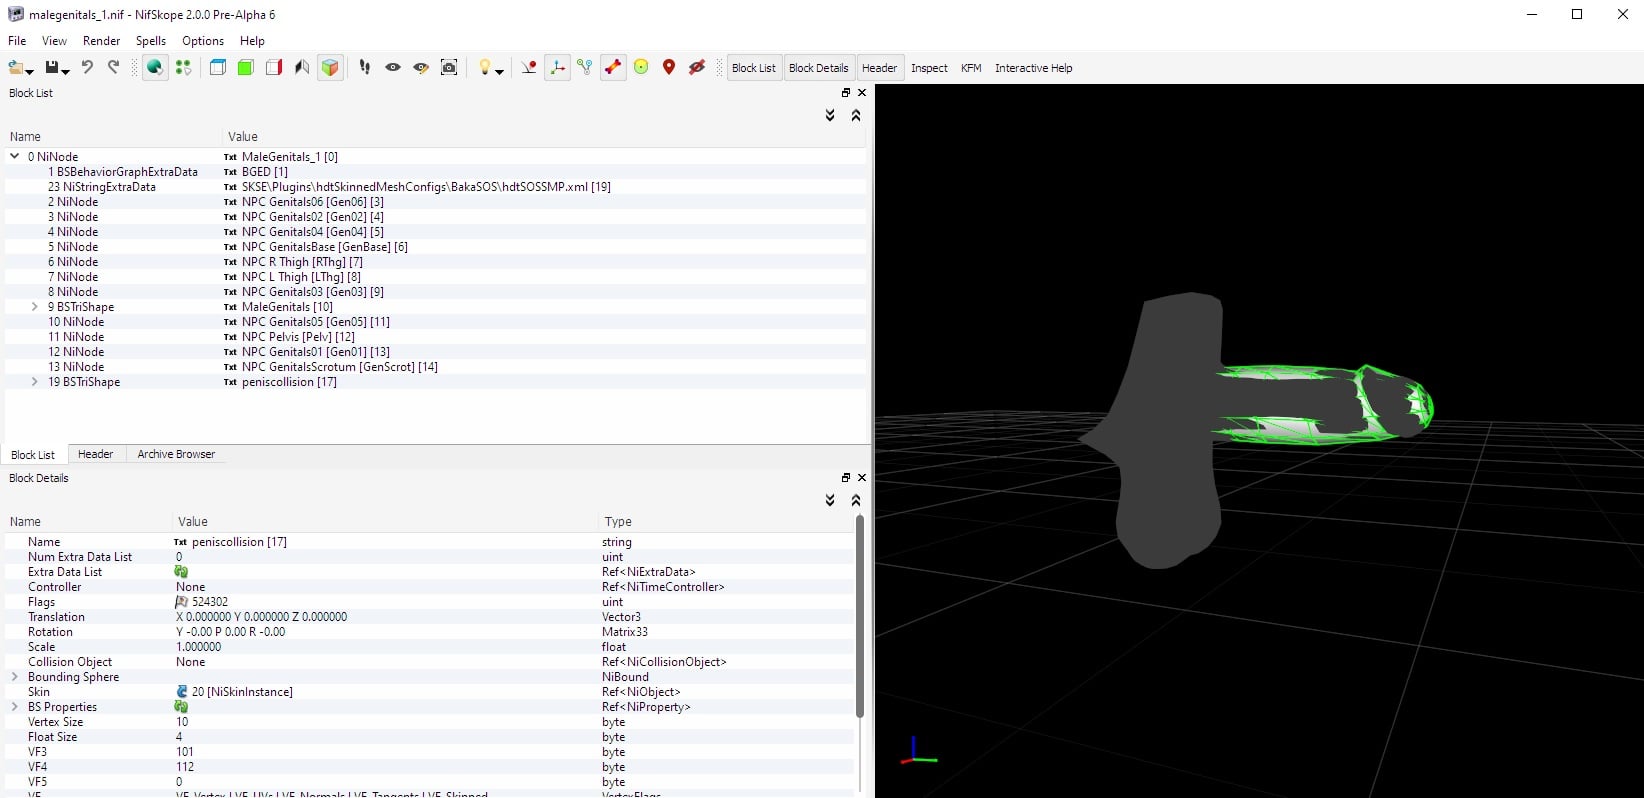The width and height of the screenshot is (1644, 798).
Task: Toggle the draw skeleton bone icon
Action: 613,67
